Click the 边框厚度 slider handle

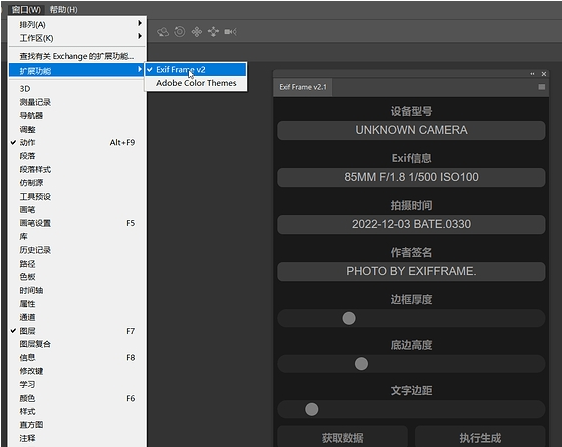[x=349, y=318]
